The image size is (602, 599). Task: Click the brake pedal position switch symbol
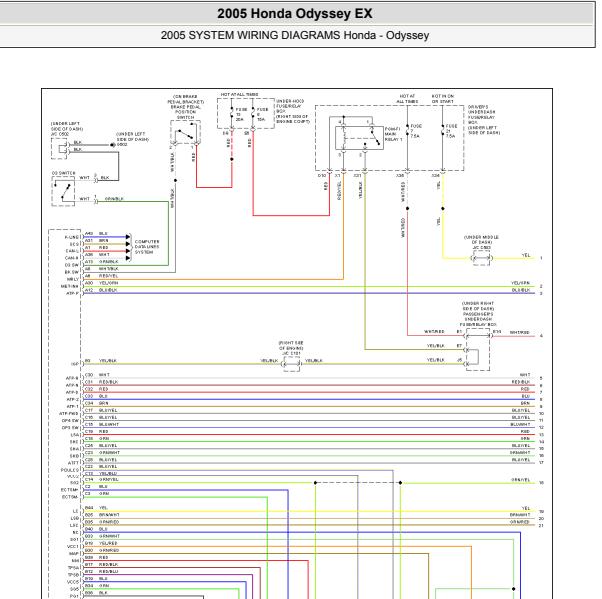tap(185, 133)
